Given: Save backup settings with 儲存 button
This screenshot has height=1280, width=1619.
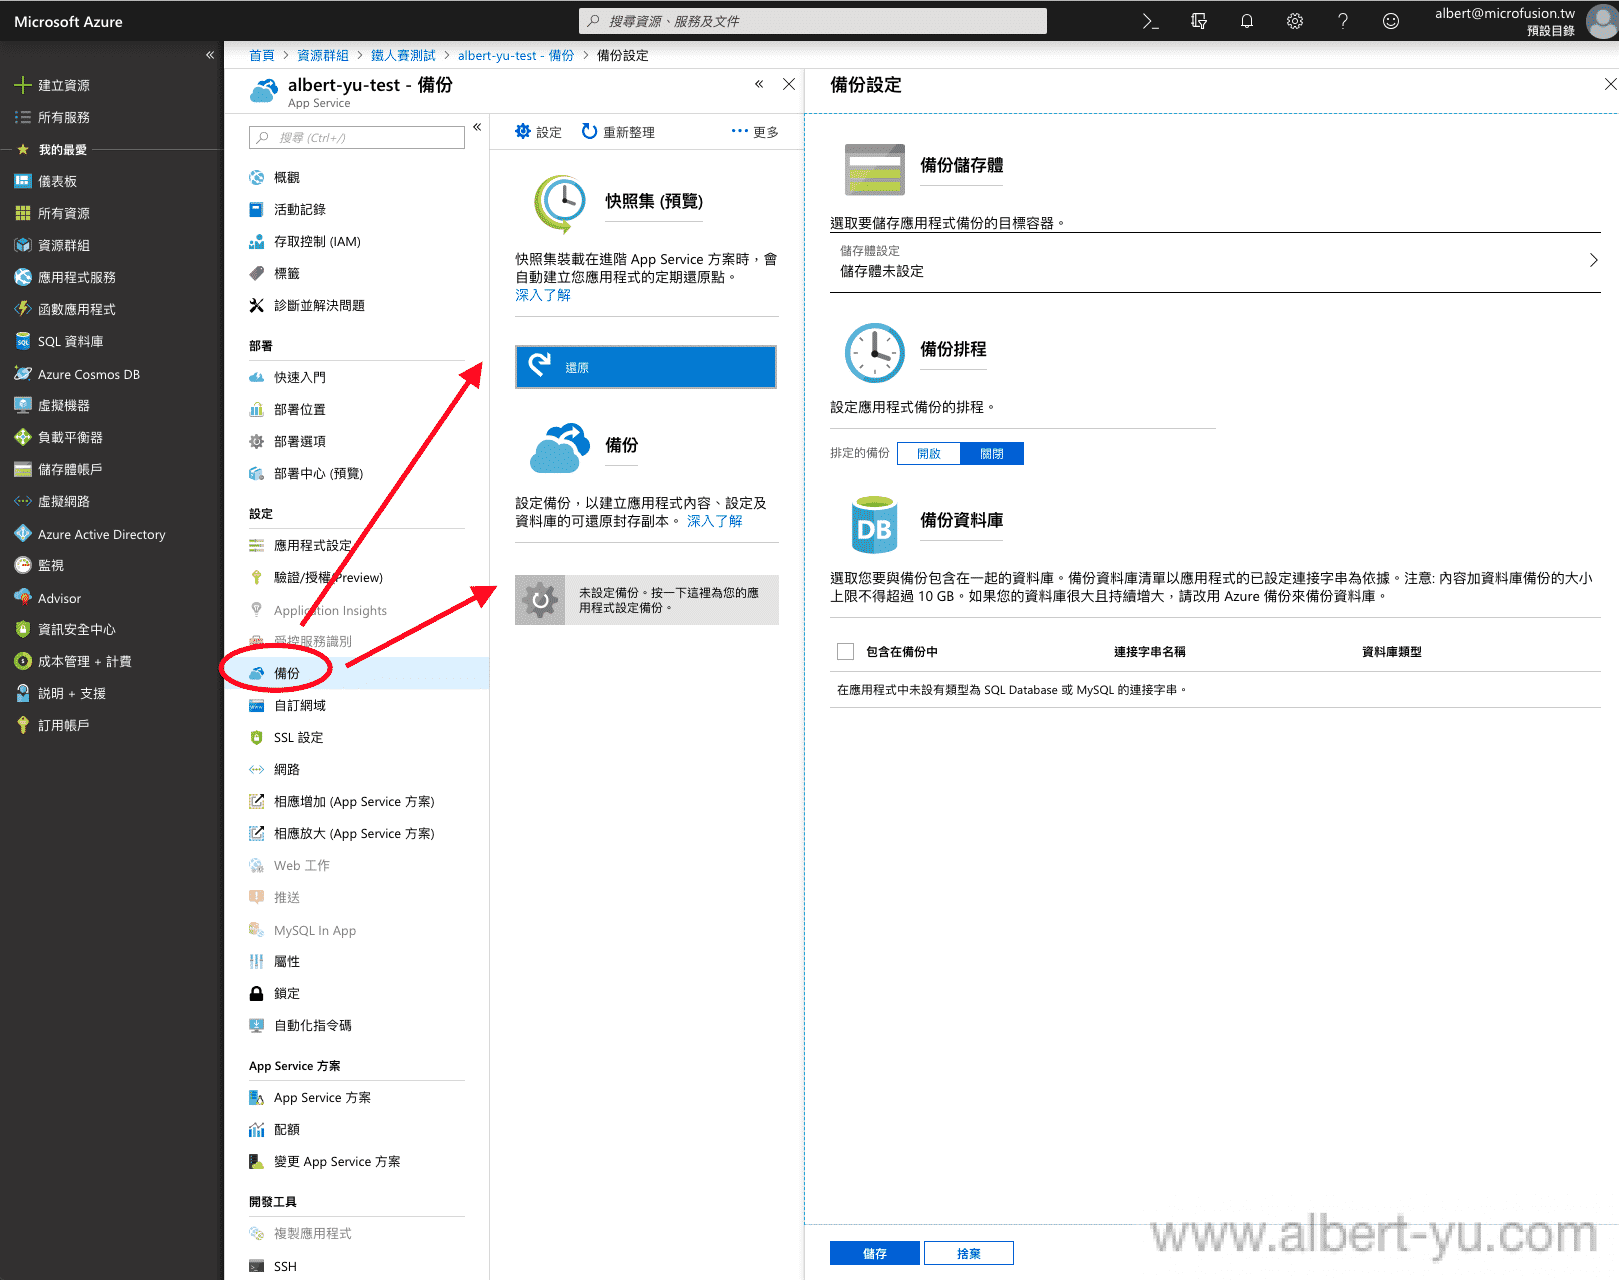Looking at the screenshot, I should tap(875, 1253).
